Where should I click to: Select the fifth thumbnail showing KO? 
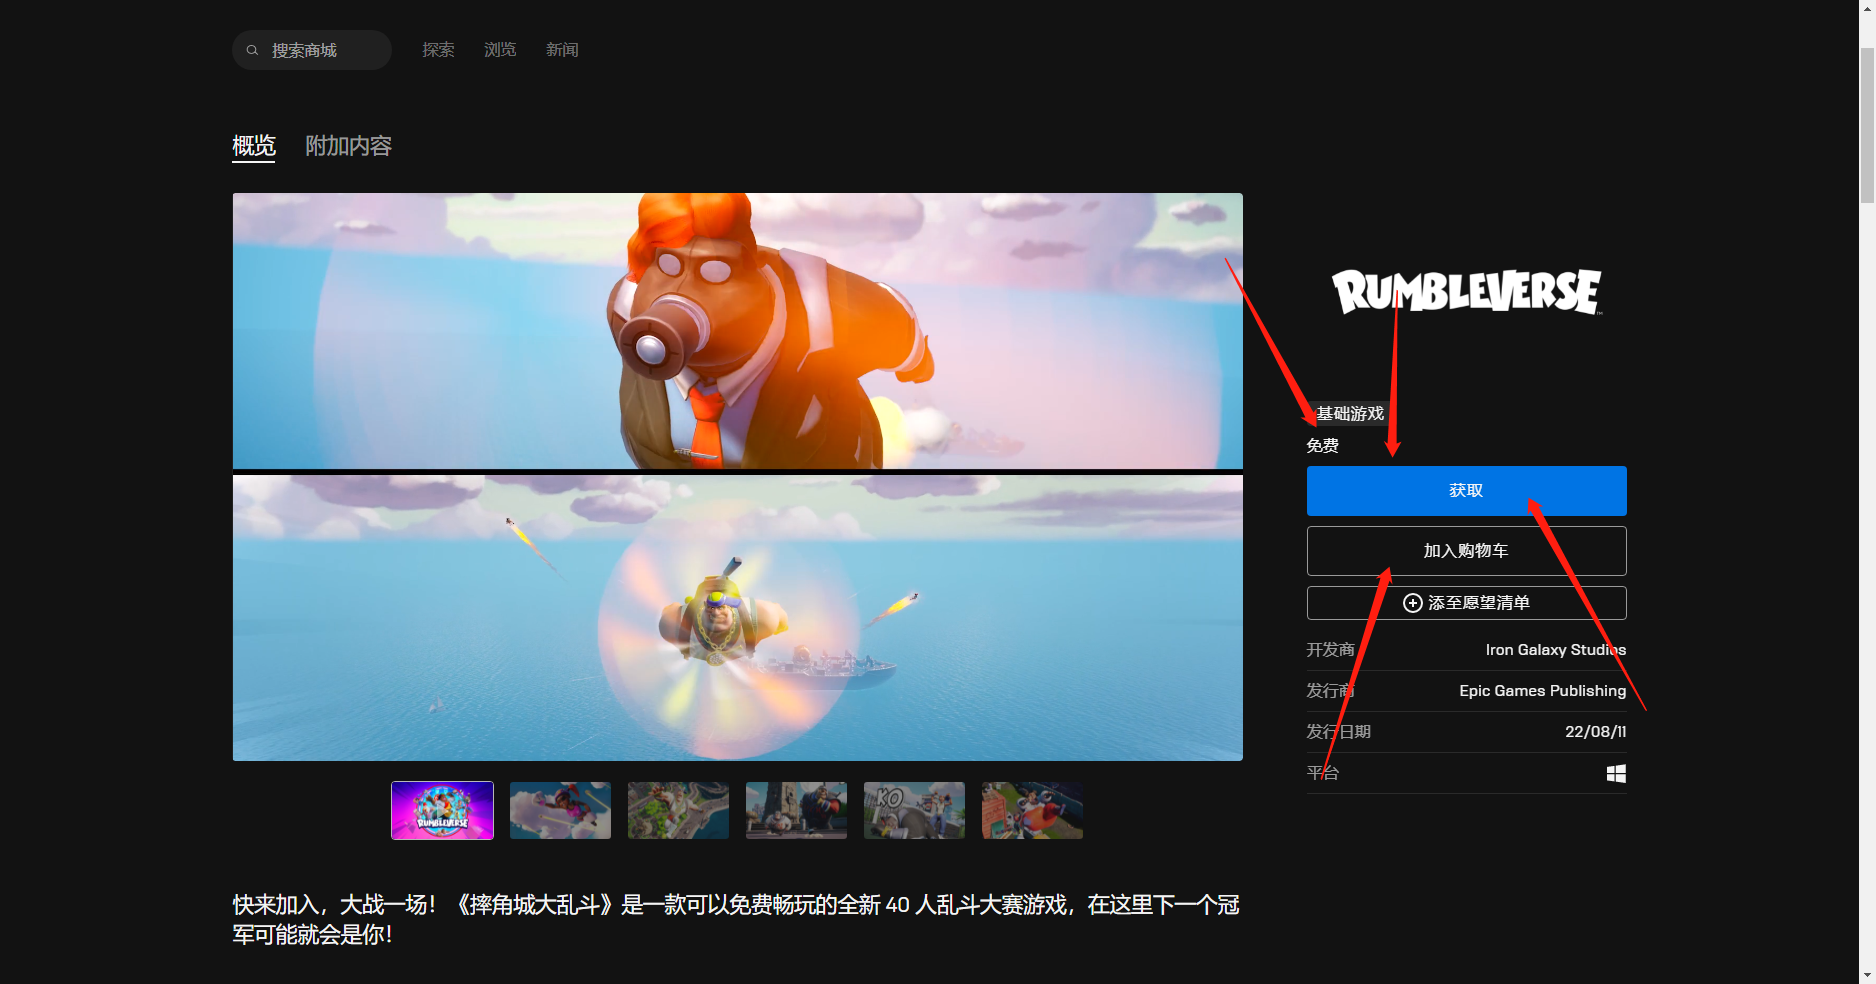point(914,810)
